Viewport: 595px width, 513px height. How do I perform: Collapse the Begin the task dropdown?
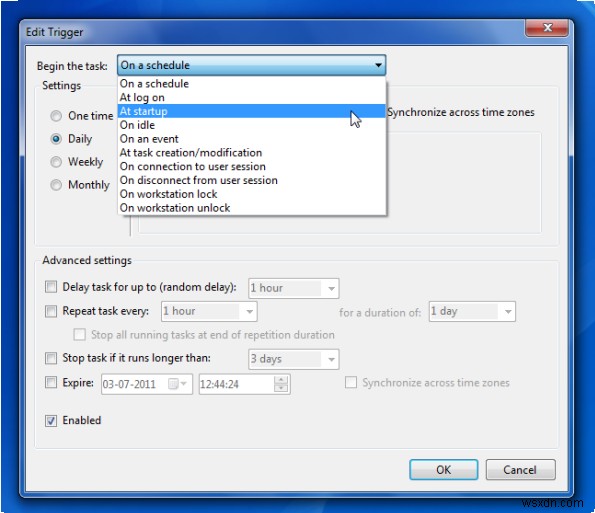tap(252, 65)
